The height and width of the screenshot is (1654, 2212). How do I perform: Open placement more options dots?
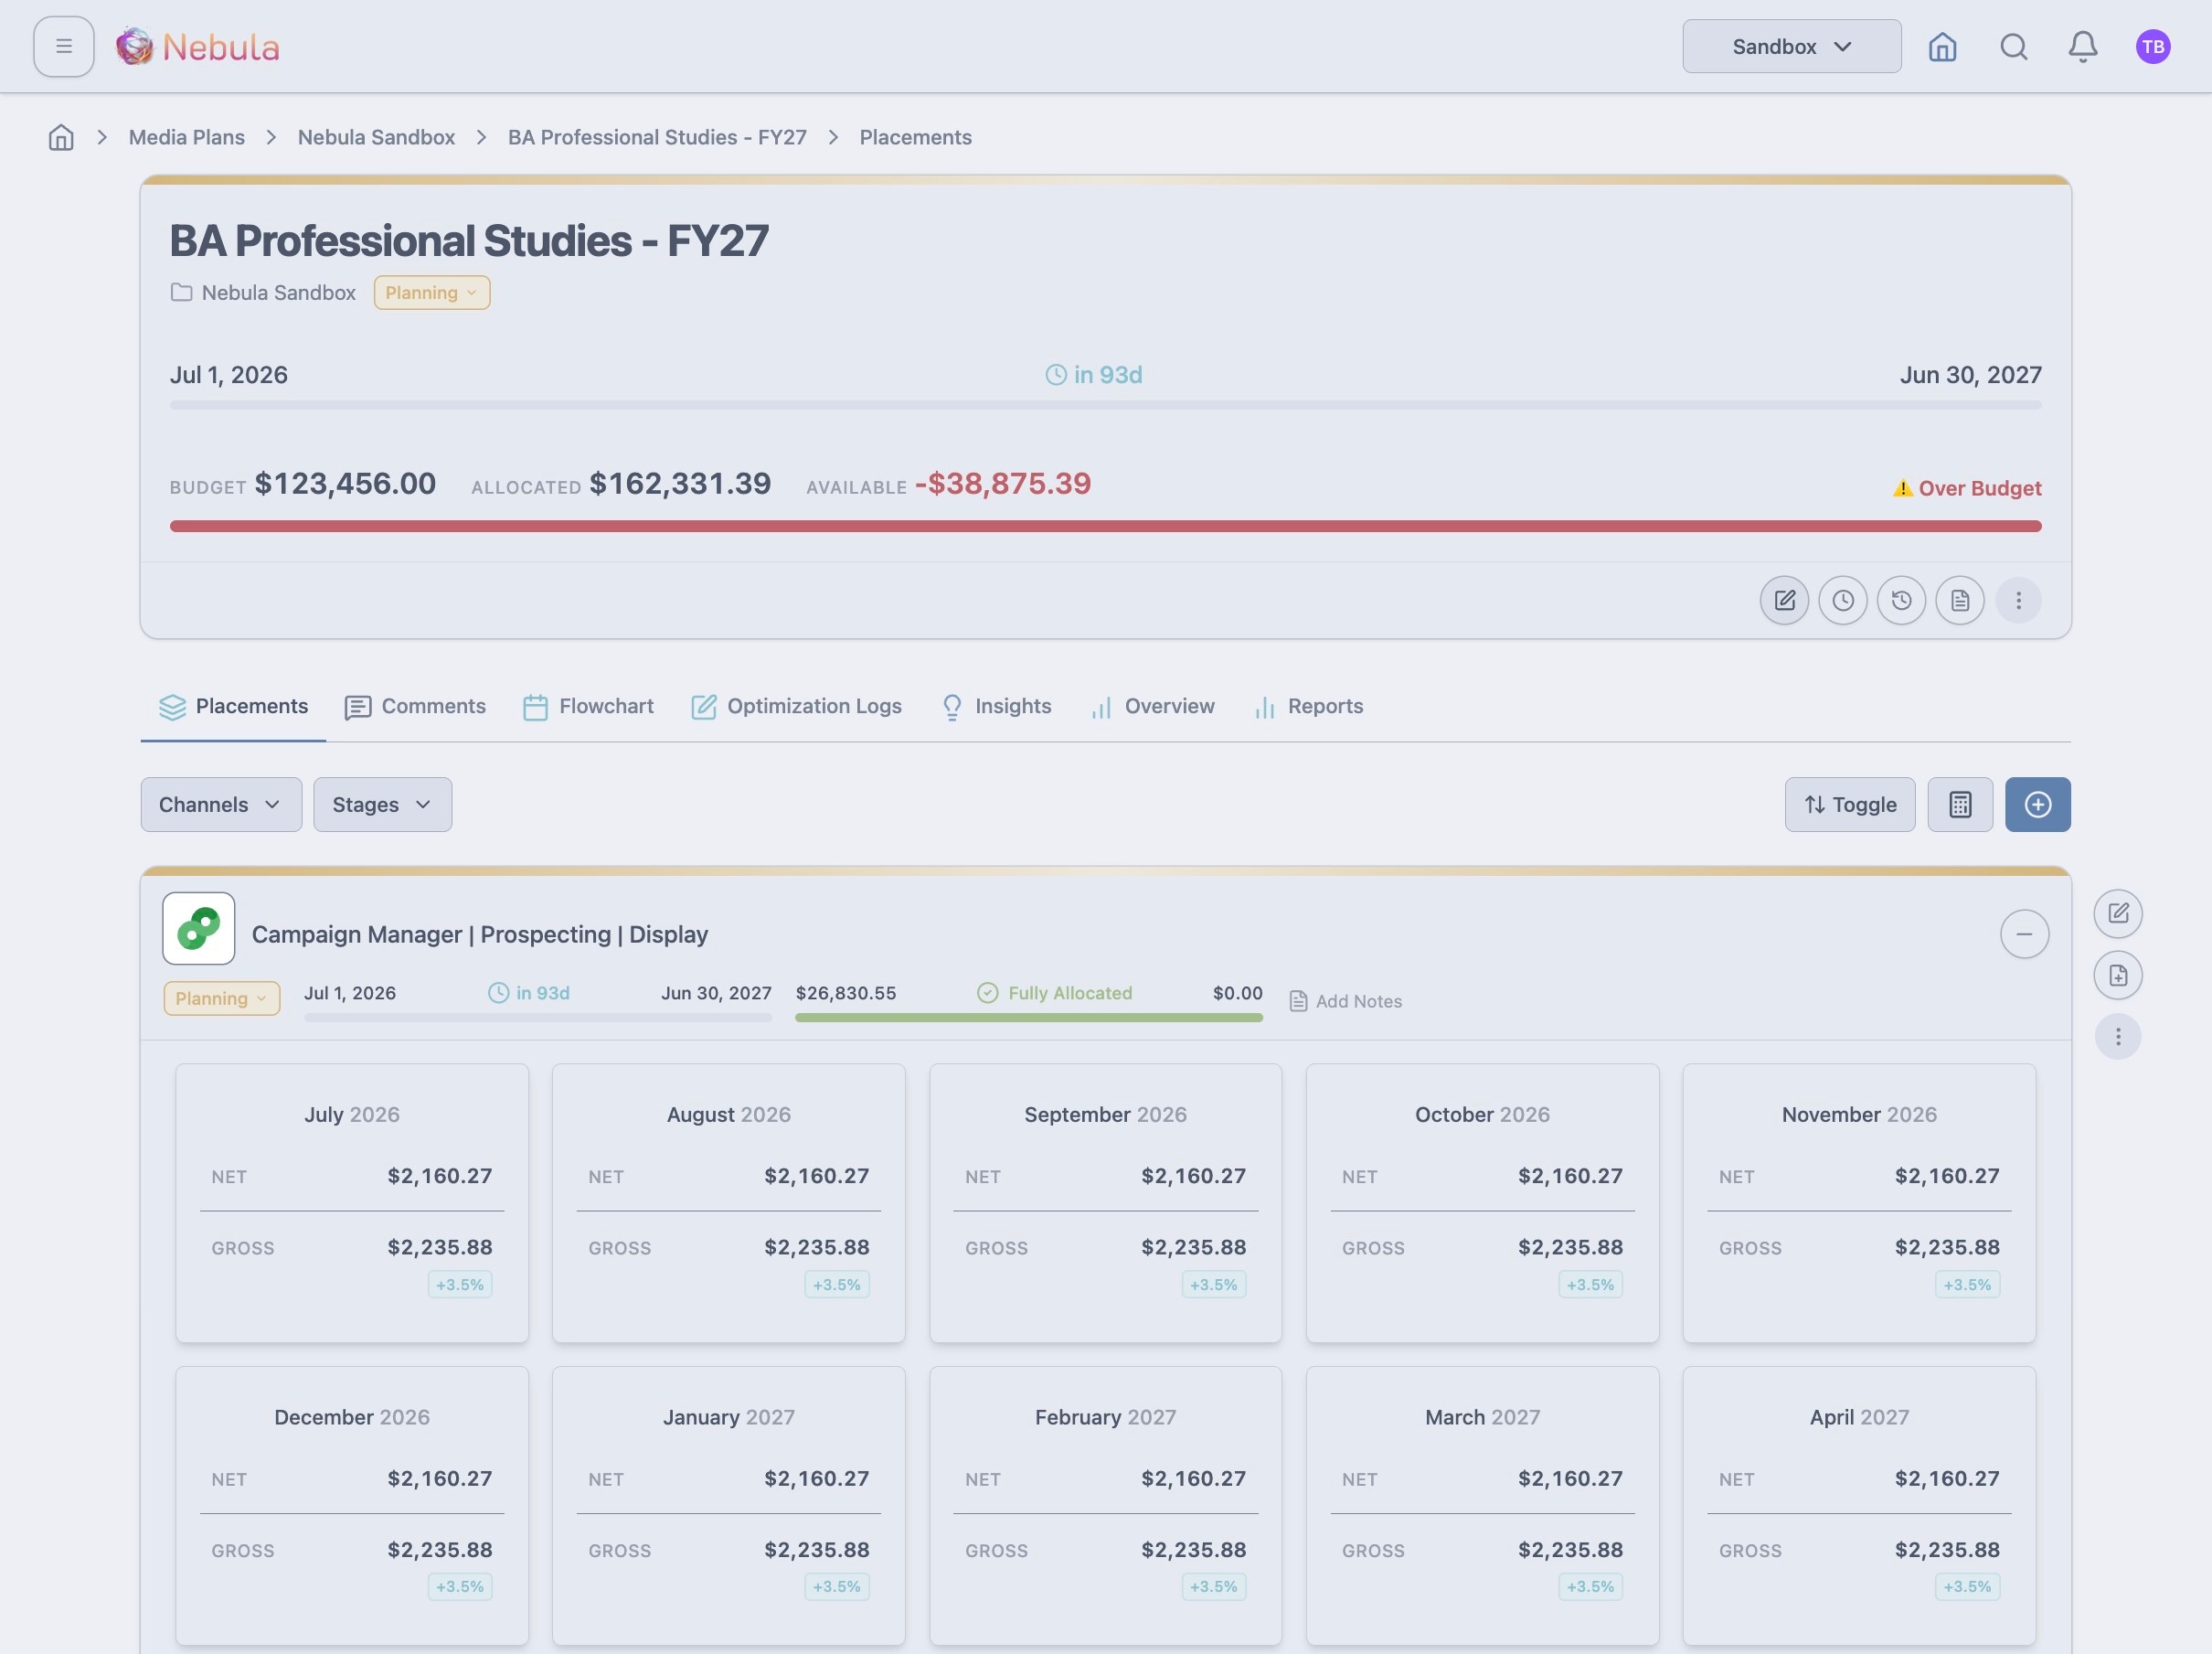pyautogui.click(x=2117, y=1036)
